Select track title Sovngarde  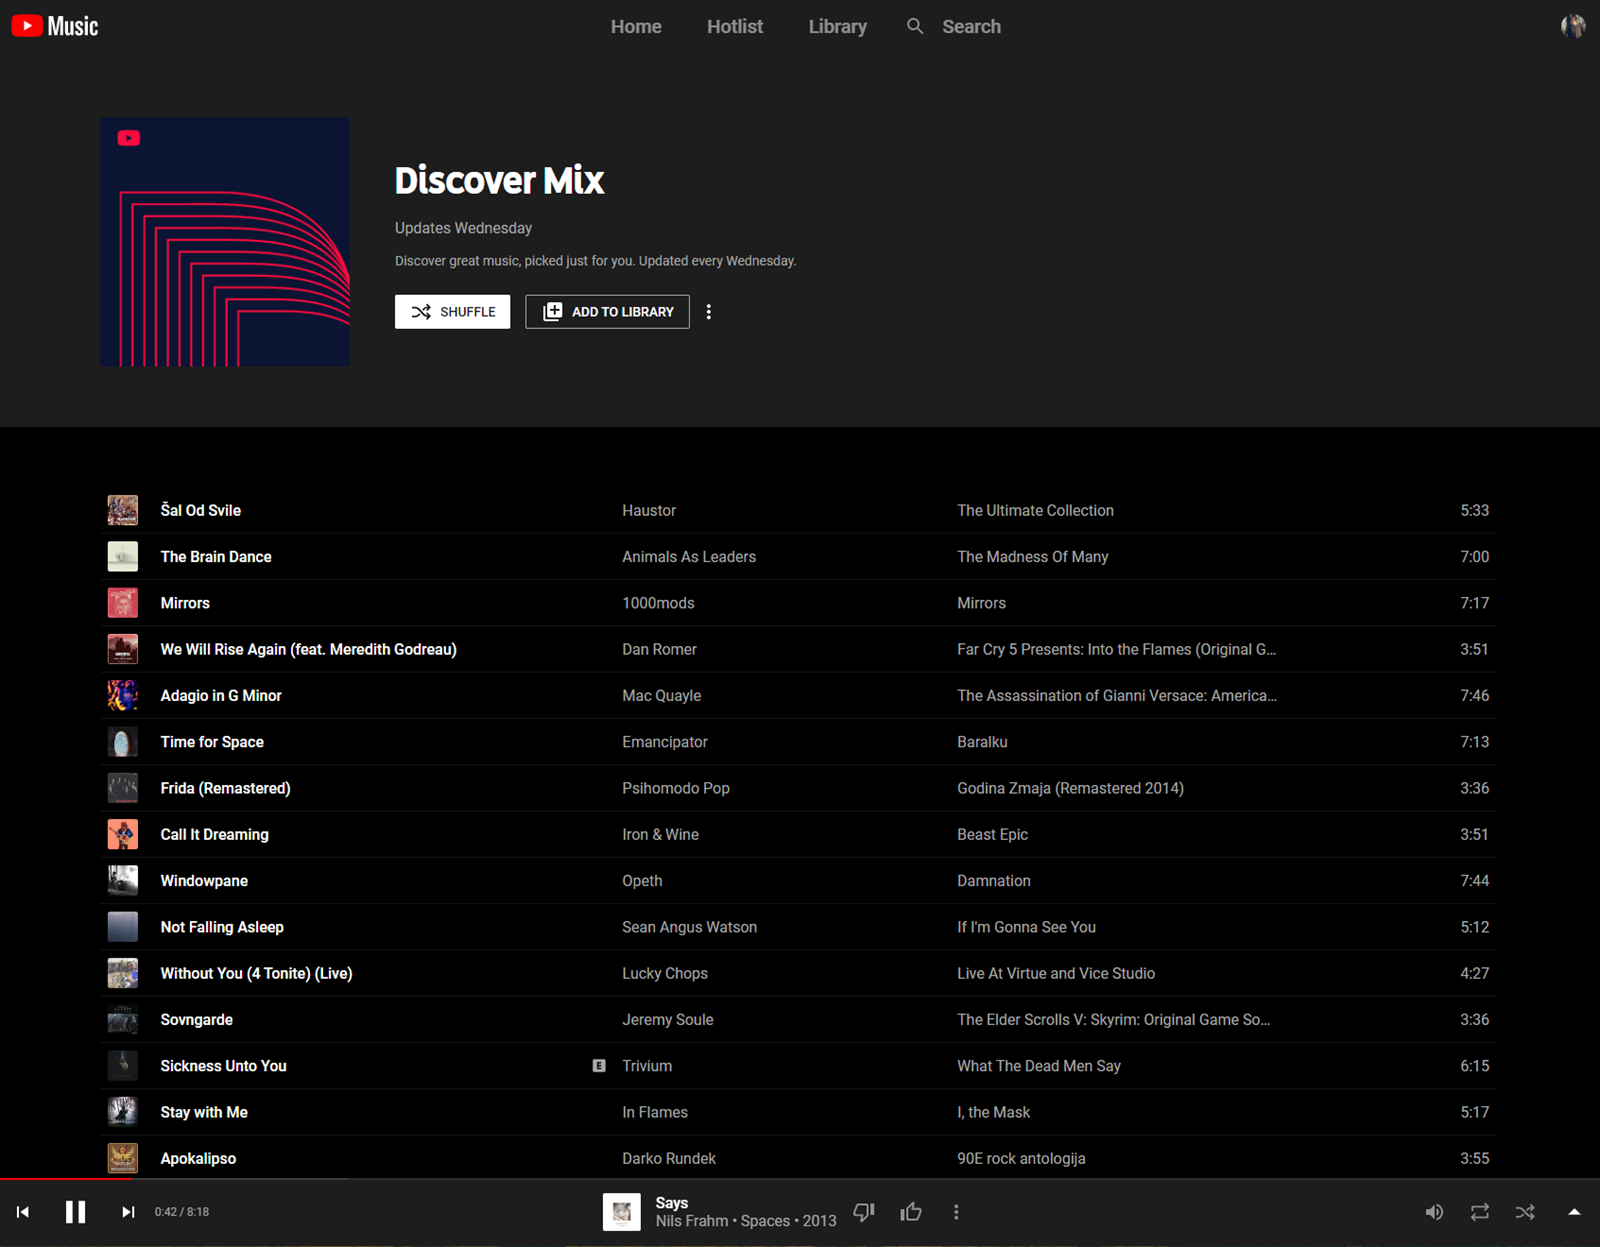[x=197, y=1020]
